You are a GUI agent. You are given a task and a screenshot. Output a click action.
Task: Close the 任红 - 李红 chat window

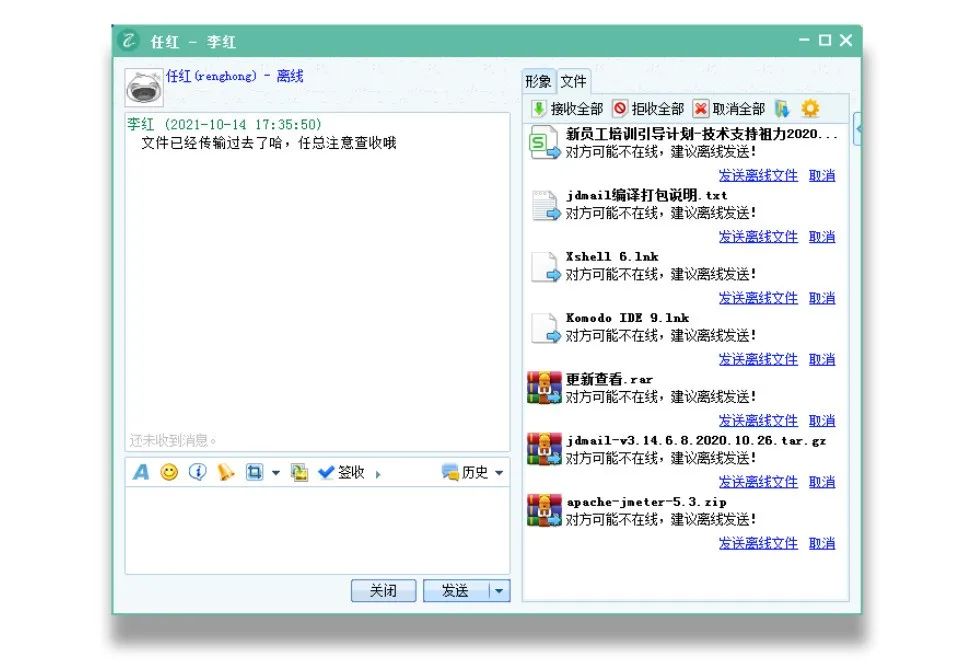click(x=846, y=40)
